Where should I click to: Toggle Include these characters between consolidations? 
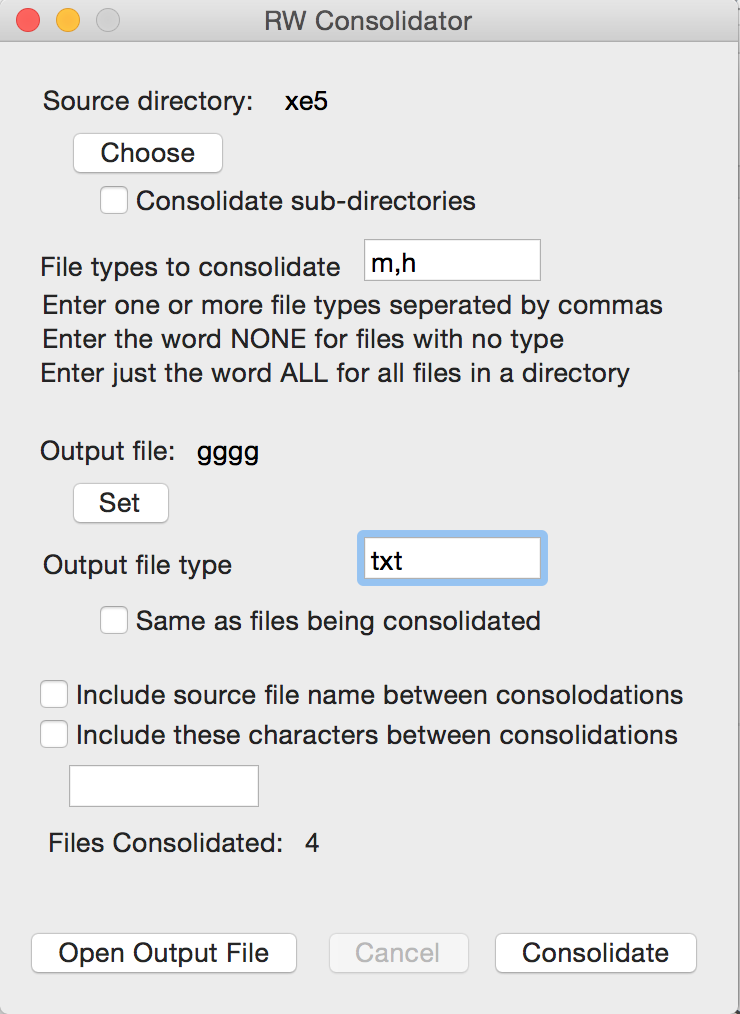point(54,735)
